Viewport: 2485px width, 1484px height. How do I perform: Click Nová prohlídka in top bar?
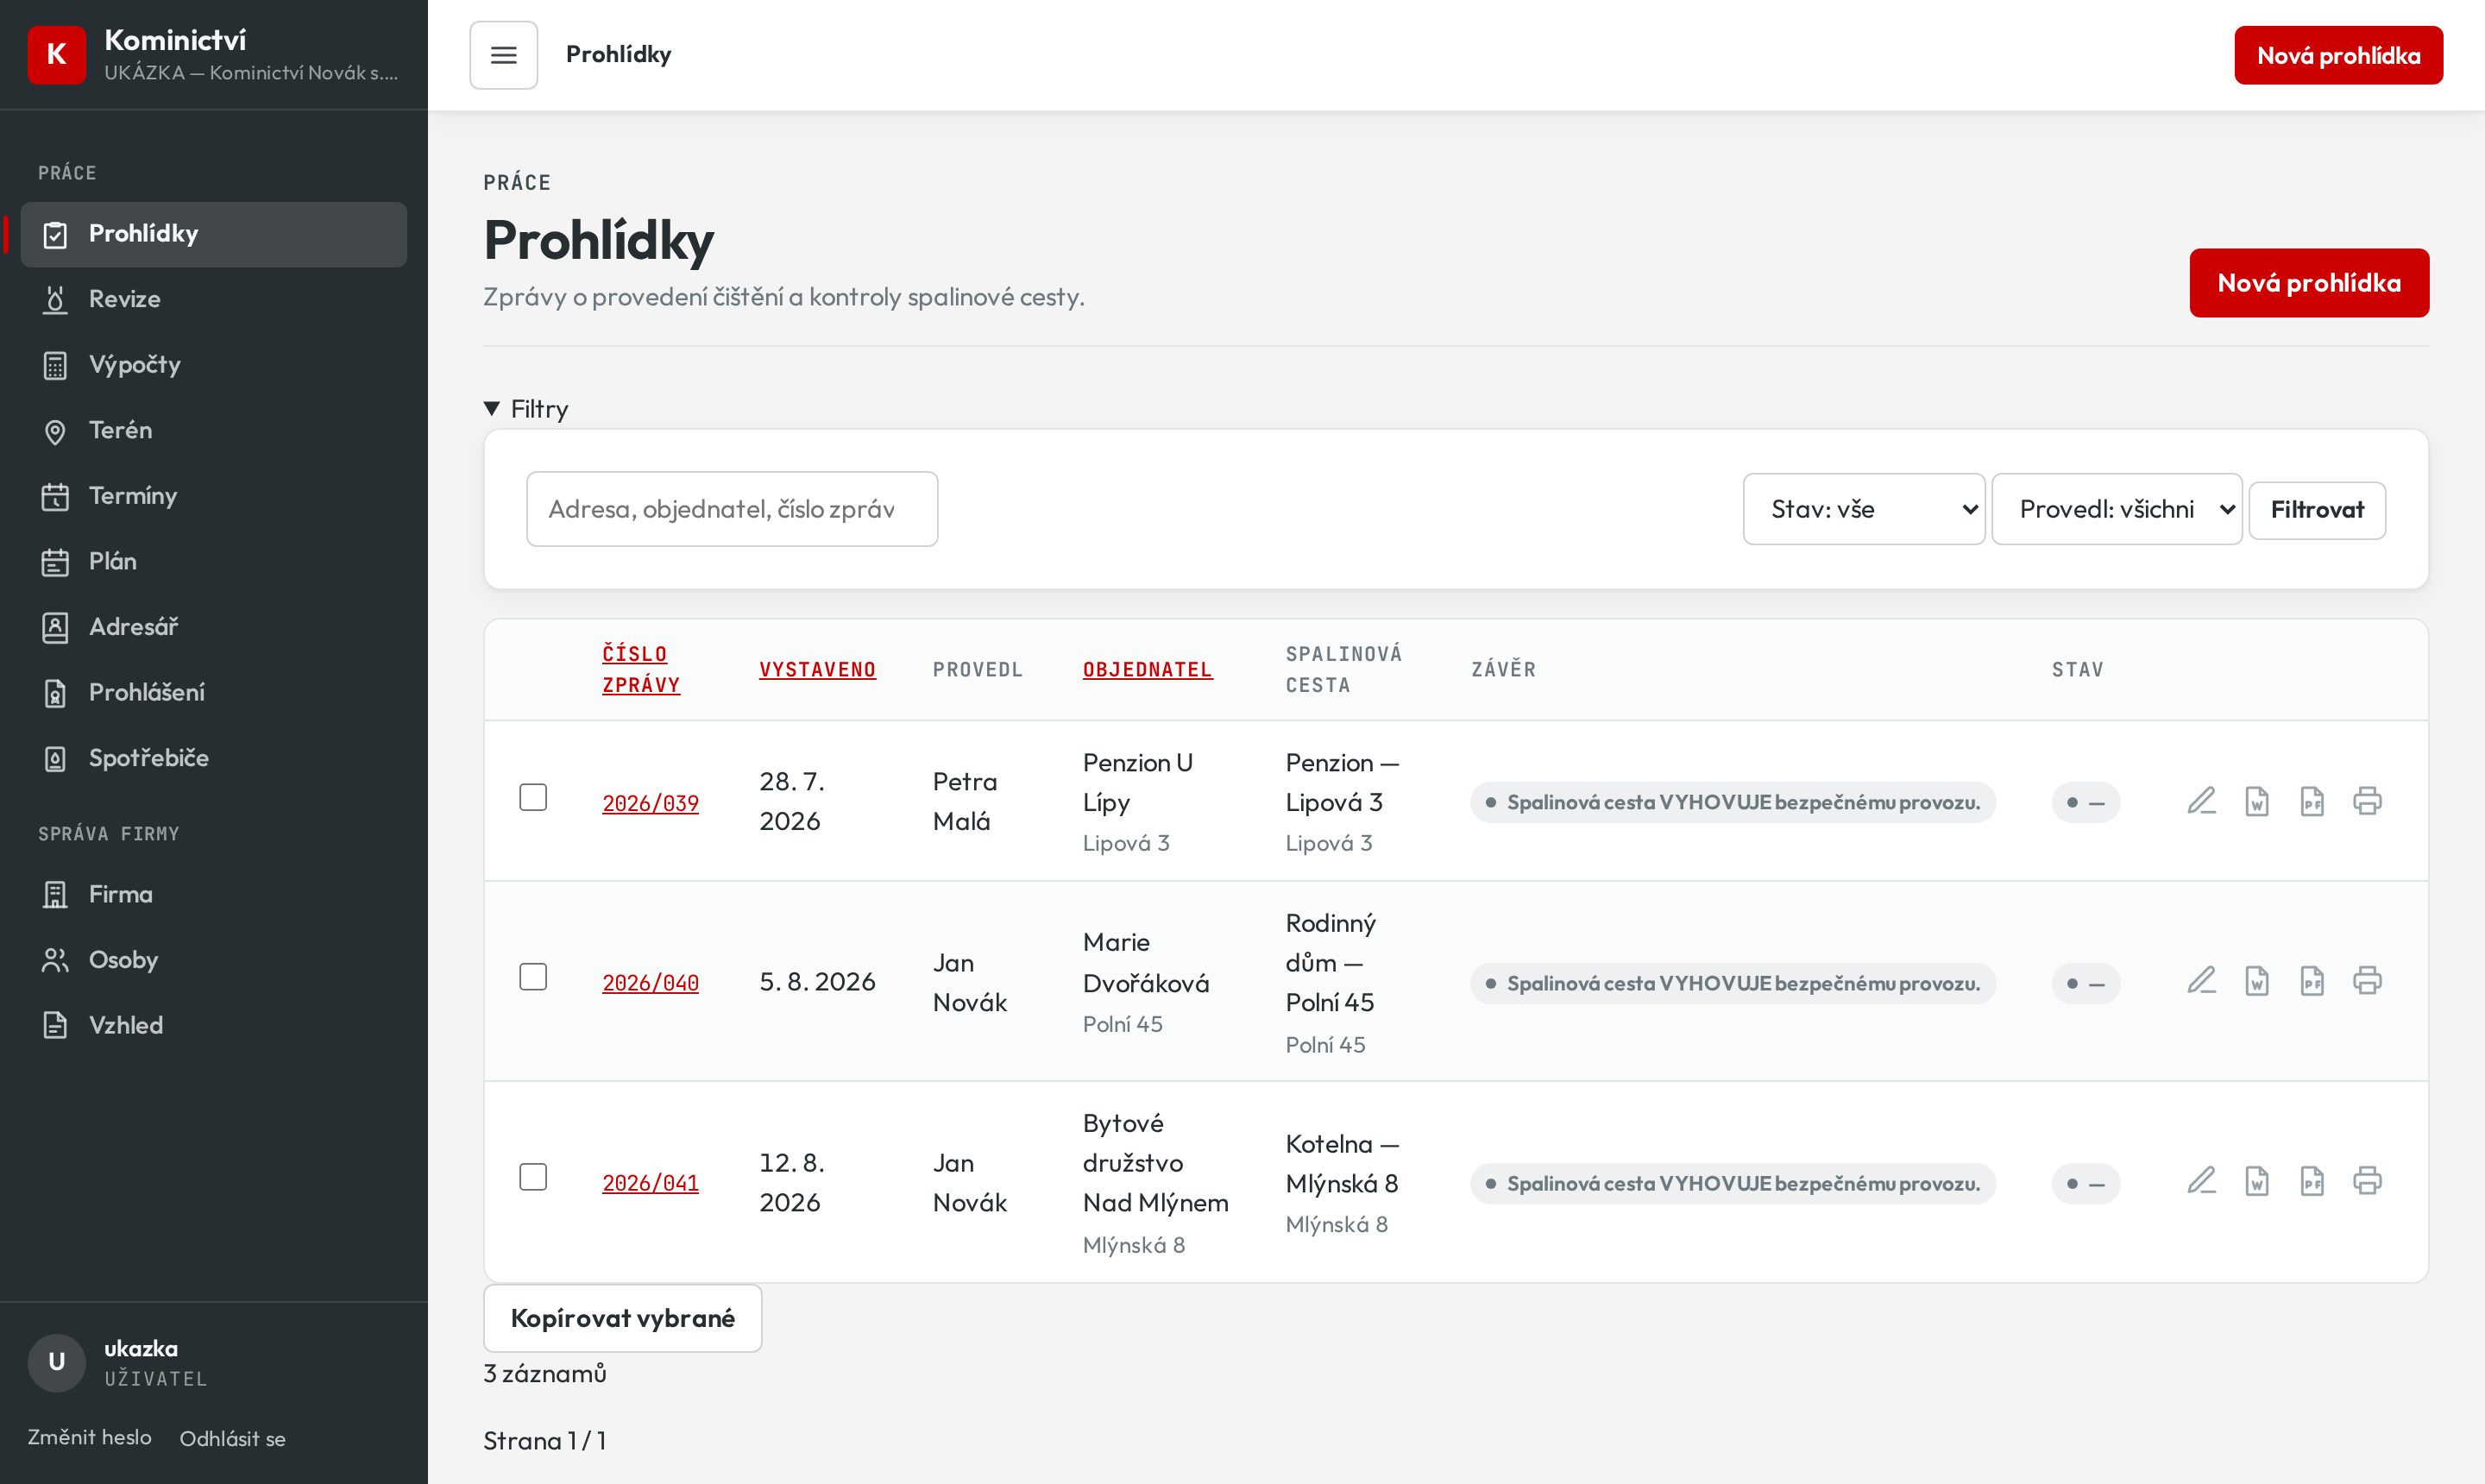2338,55
